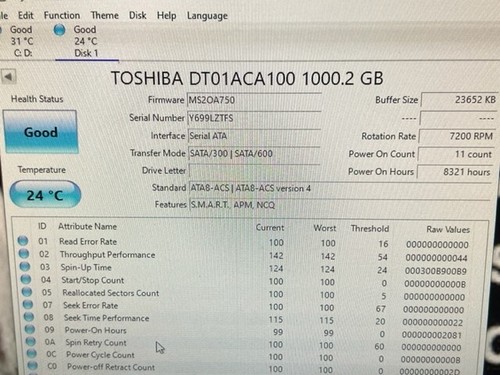Click the Threshold column header
Image resolution: width=500 pixels, height=375 pixels.
(370, 229)
